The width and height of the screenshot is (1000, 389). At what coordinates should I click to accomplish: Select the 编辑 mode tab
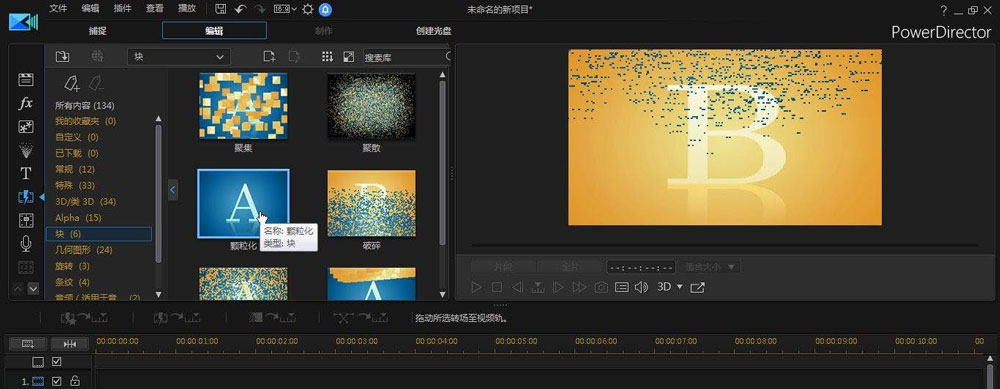[x=214, y=31]
